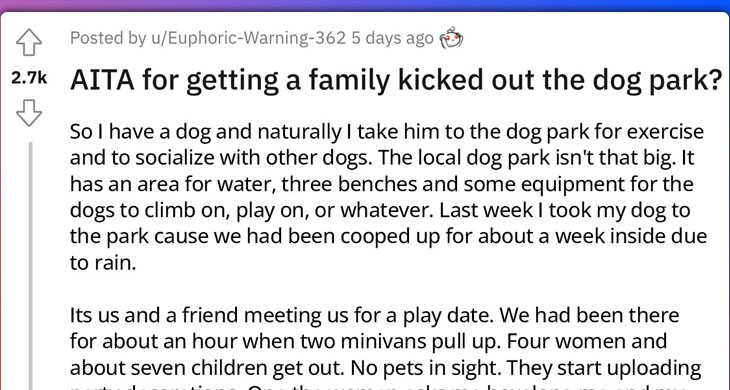Open u/Euphoric-Warning-362 user profile
The width and height of the screenshot is (730, 390).
click(248, 38)
